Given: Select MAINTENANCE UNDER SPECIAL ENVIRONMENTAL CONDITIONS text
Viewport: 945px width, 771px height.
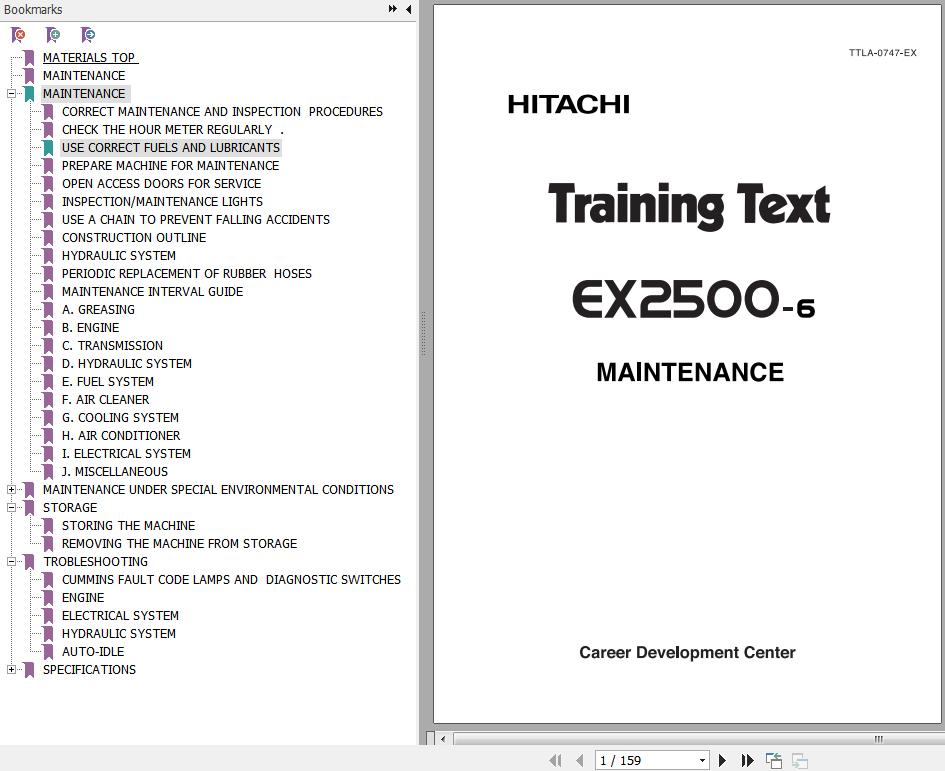Looking at the screenshot, I should tap(218, 489).
